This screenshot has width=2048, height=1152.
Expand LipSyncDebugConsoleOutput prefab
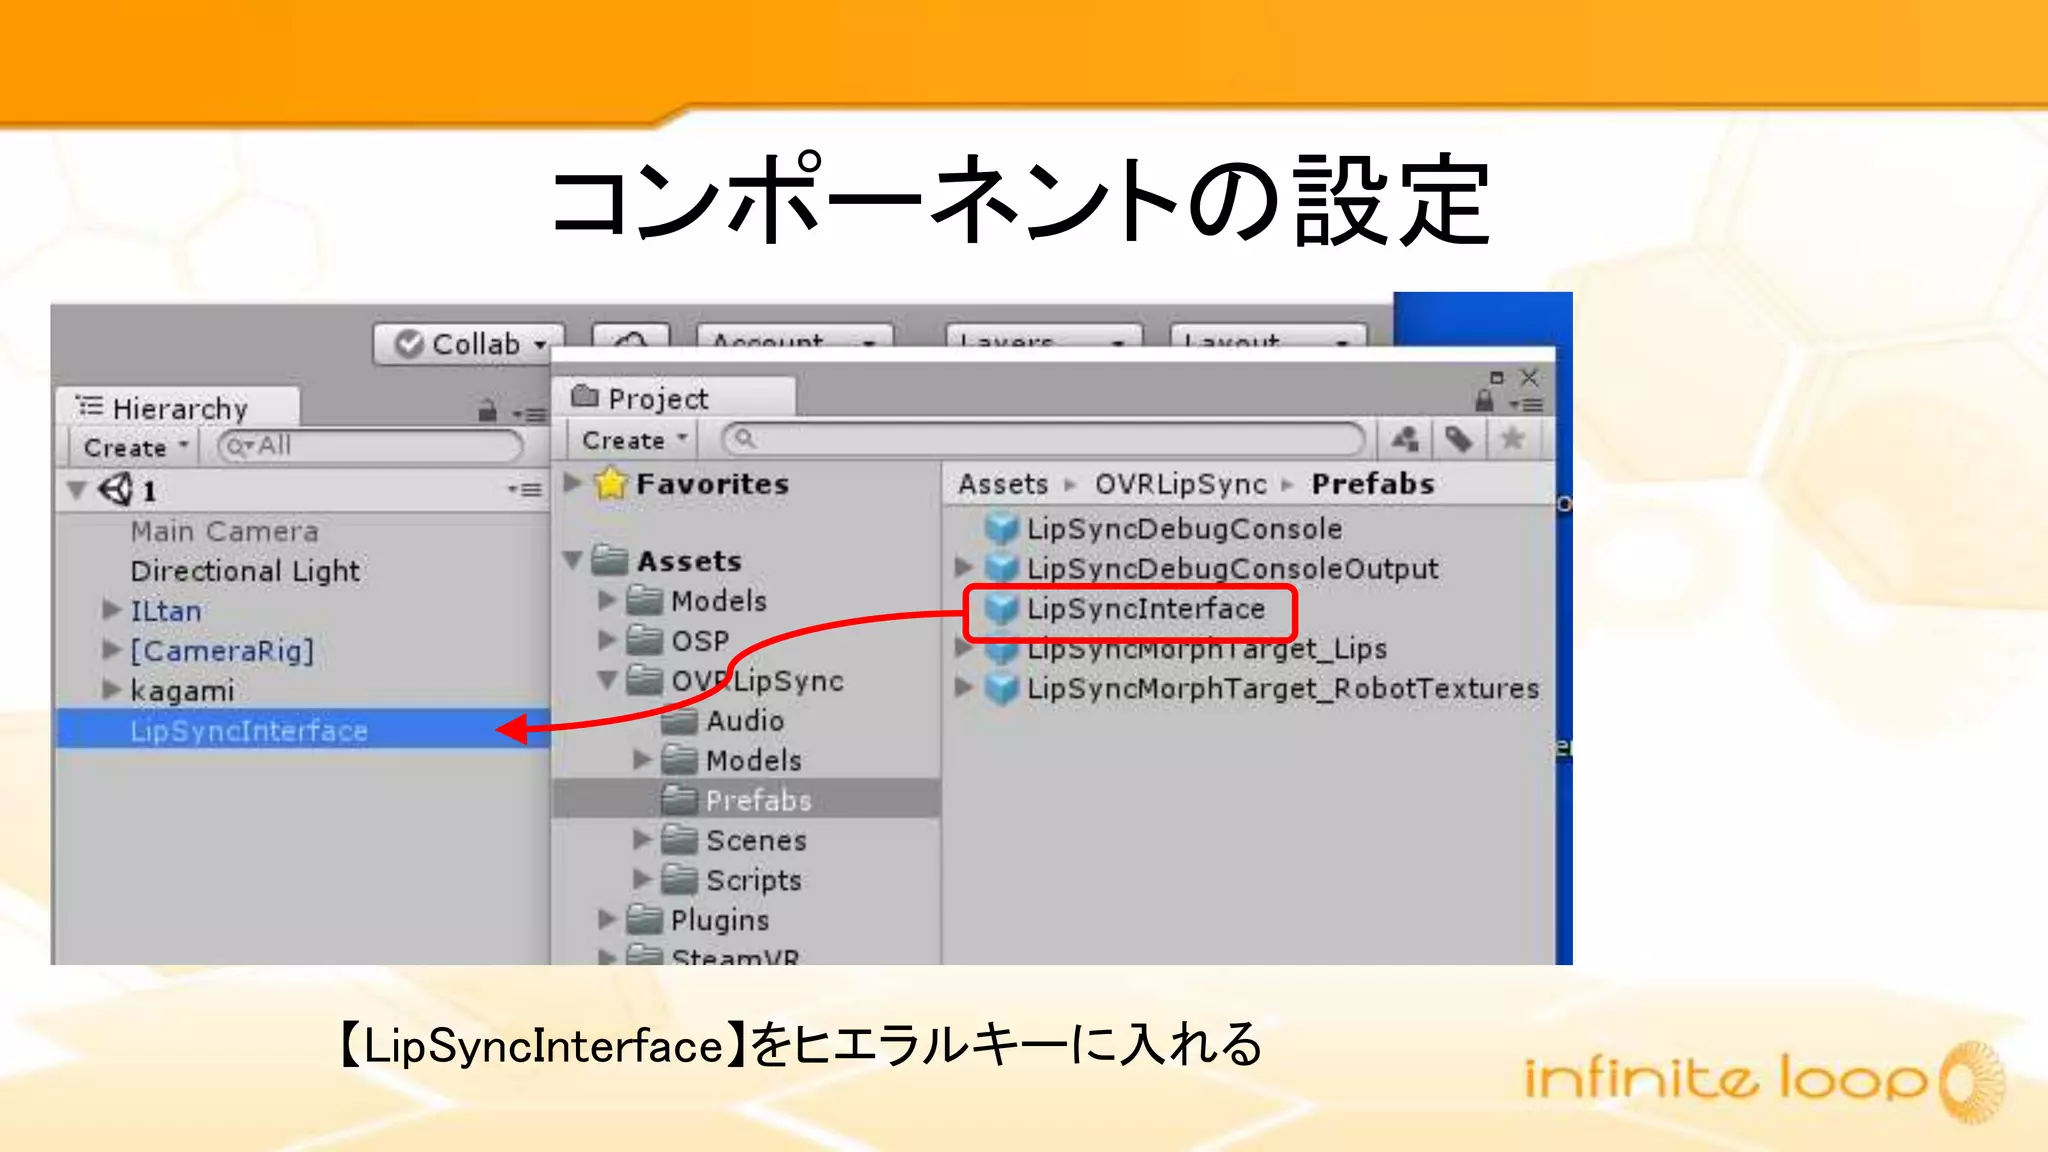point(964,568)
